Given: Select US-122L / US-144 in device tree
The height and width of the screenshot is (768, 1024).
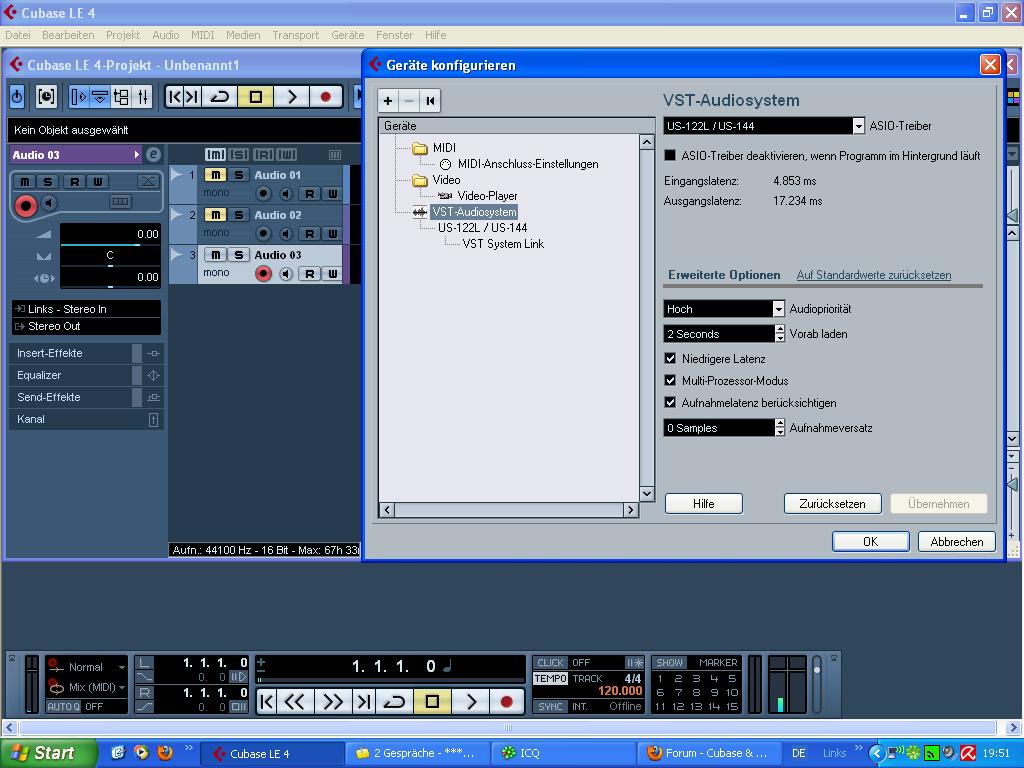Looking at the screenshot, I should coord(483,228).
